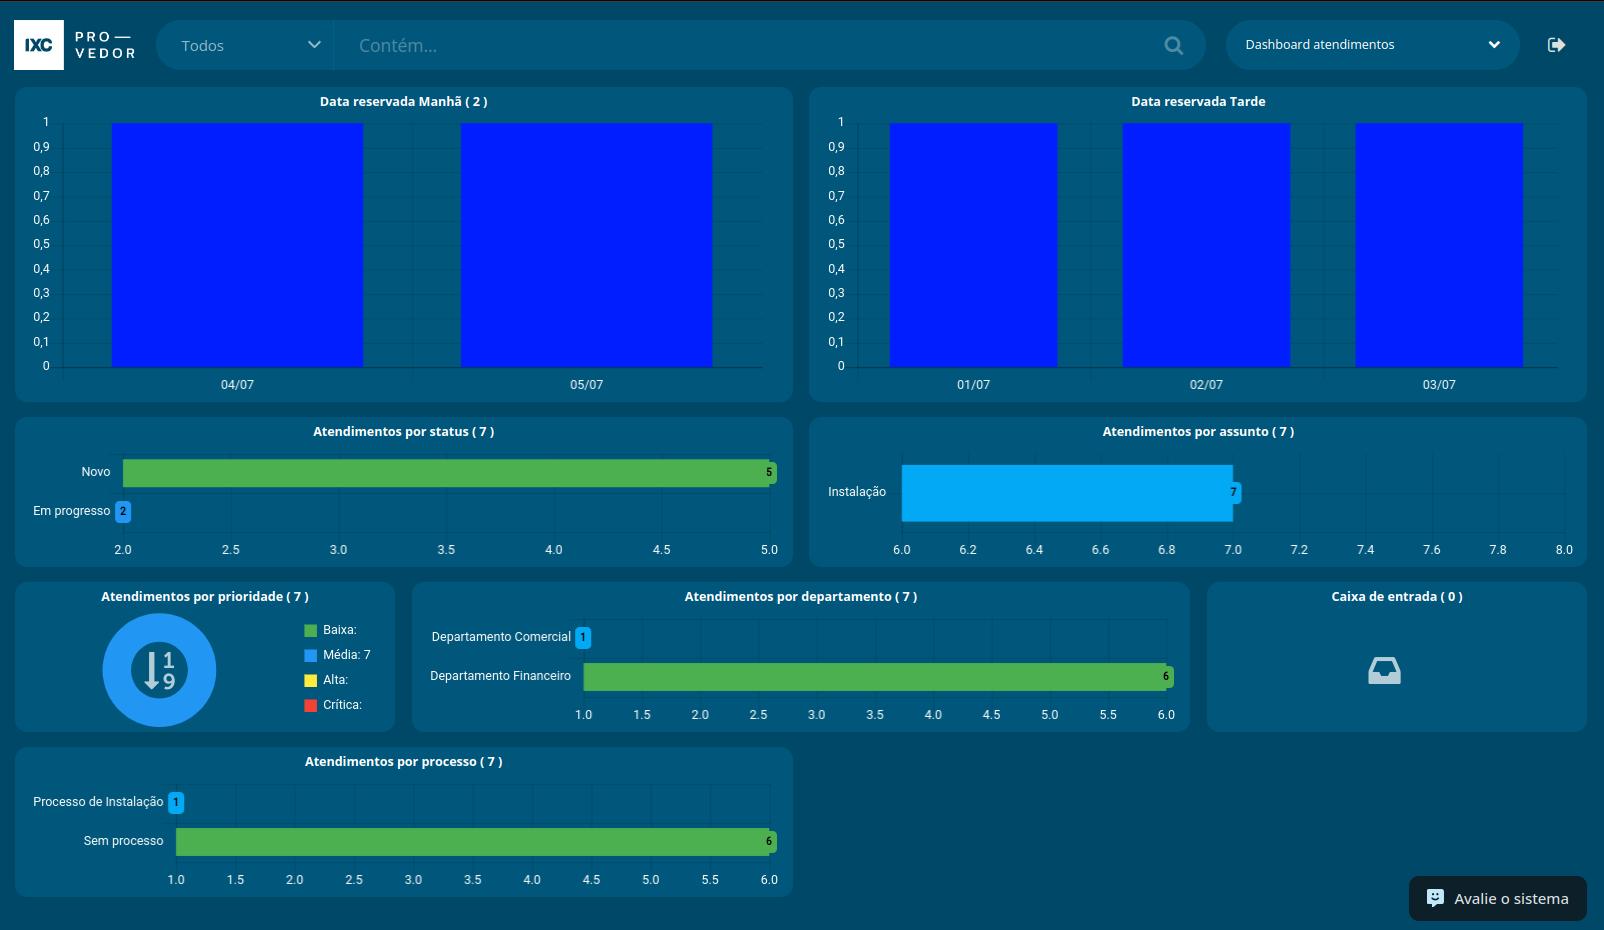Click the Atendimentos por assunto title
The height and width of the screenshot is (930, 1604).
[x=1198, y=432]
